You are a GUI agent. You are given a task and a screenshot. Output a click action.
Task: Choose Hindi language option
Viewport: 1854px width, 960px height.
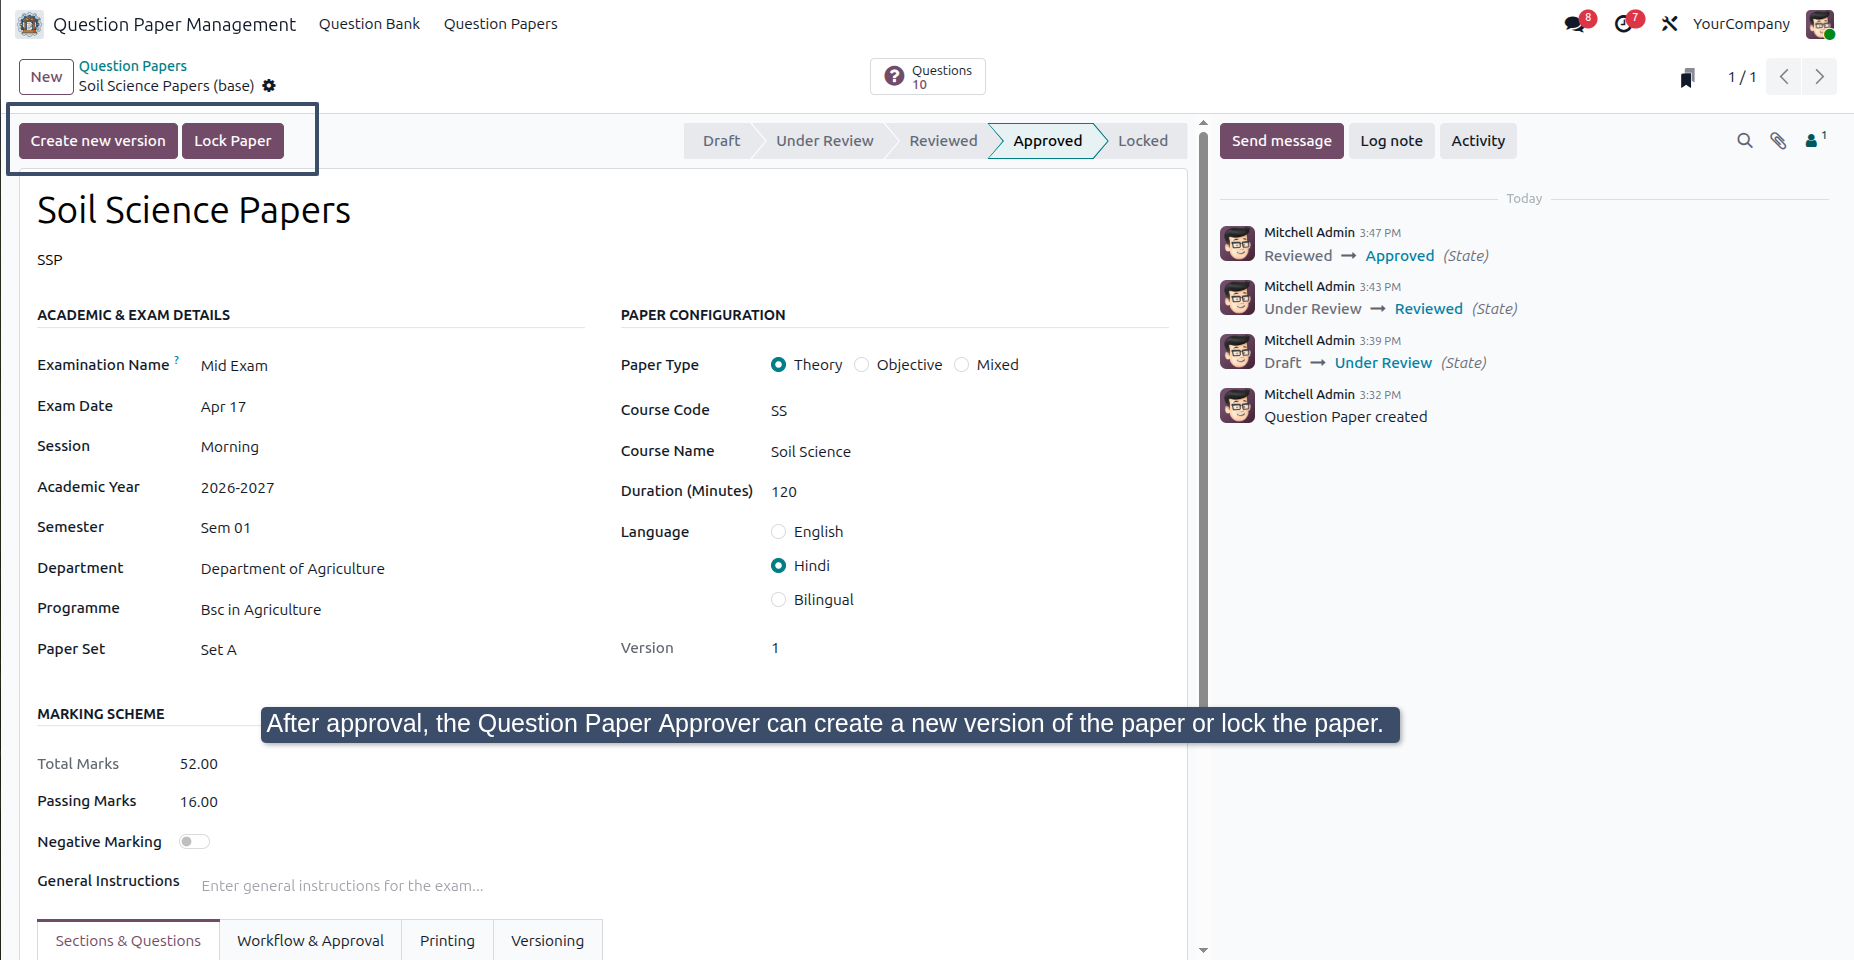click(x=778, y=566)
